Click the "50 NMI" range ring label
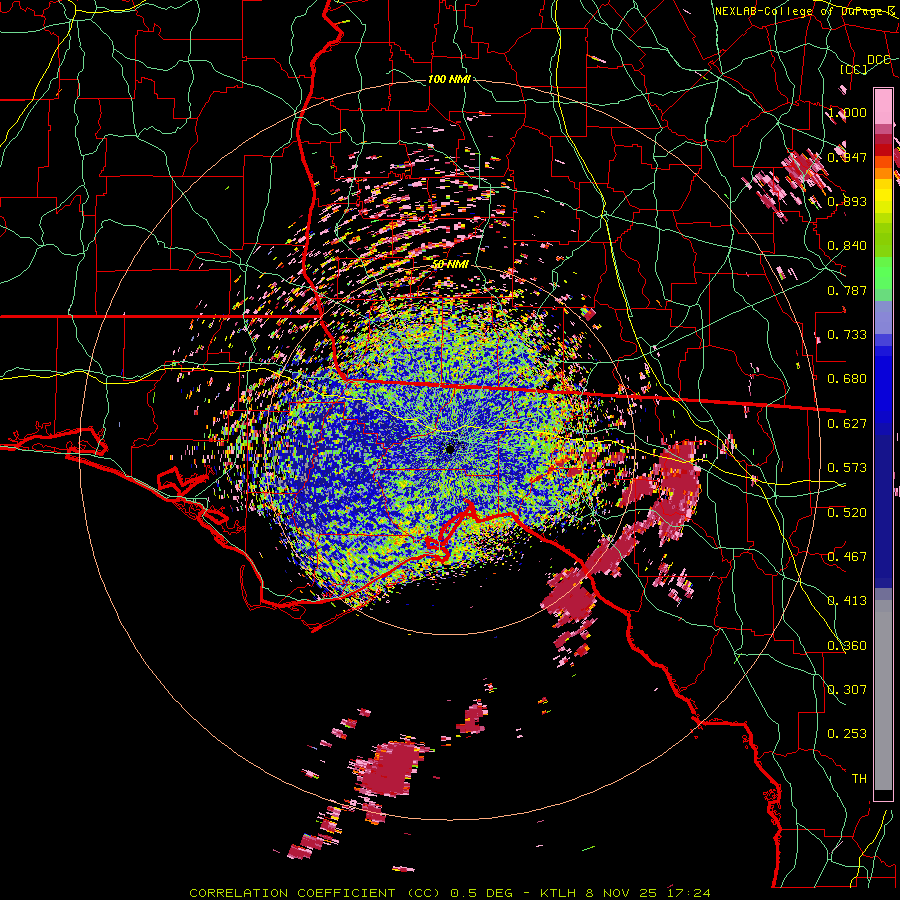The width and height of the screenshot is (900, 900). [450, 264]
